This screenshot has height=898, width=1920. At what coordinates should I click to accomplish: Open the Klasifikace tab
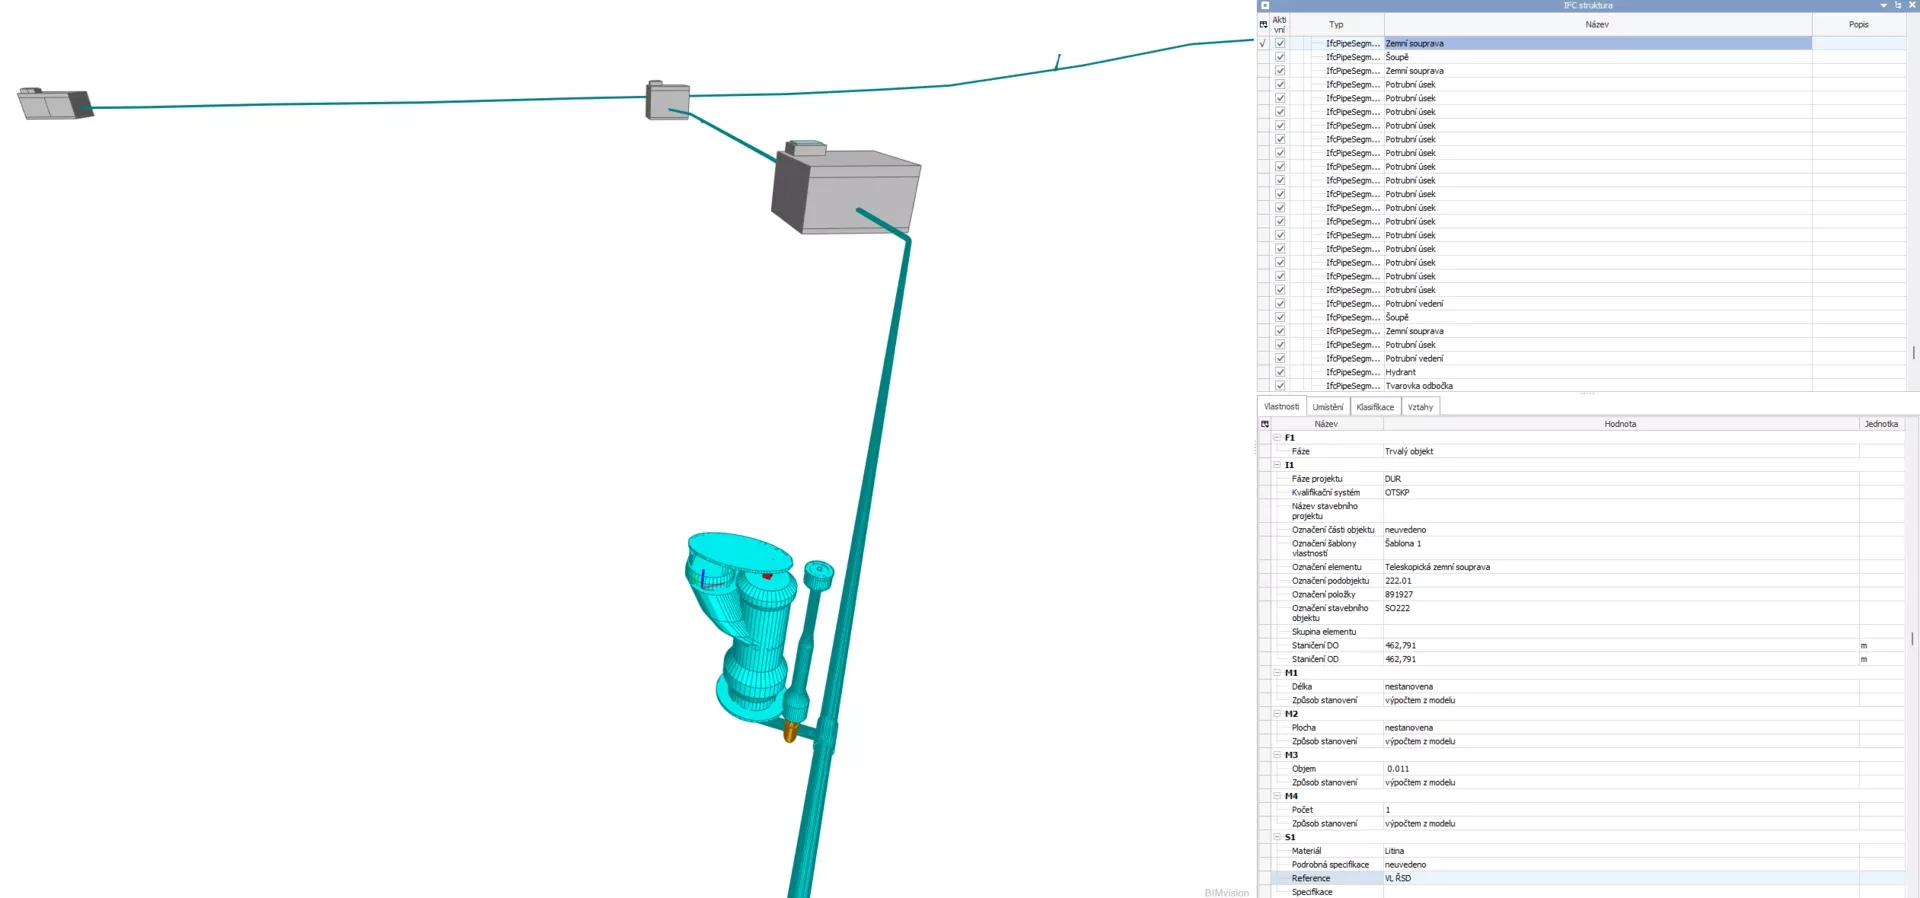tap(1375, 407)
